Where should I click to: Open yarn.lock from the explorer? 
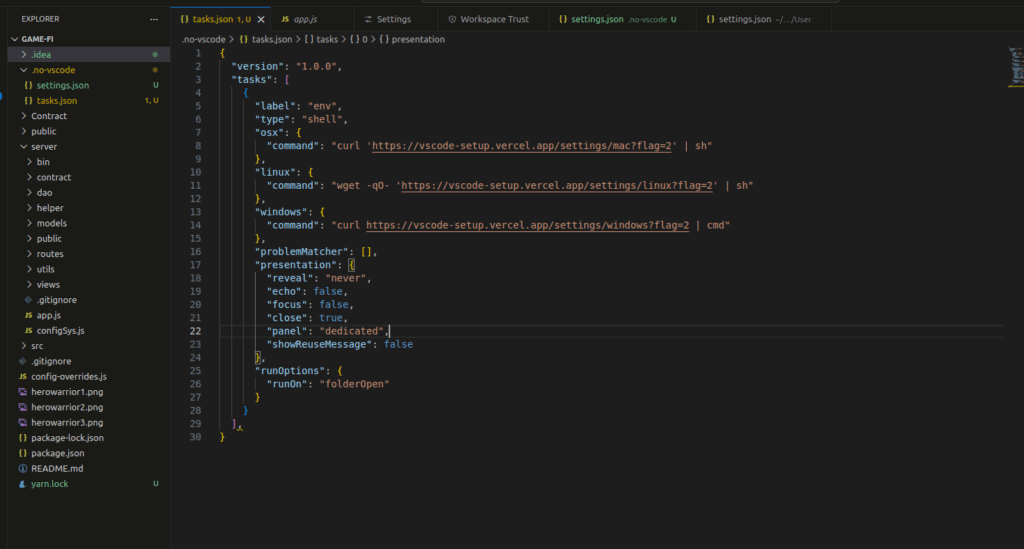[50, 484]
